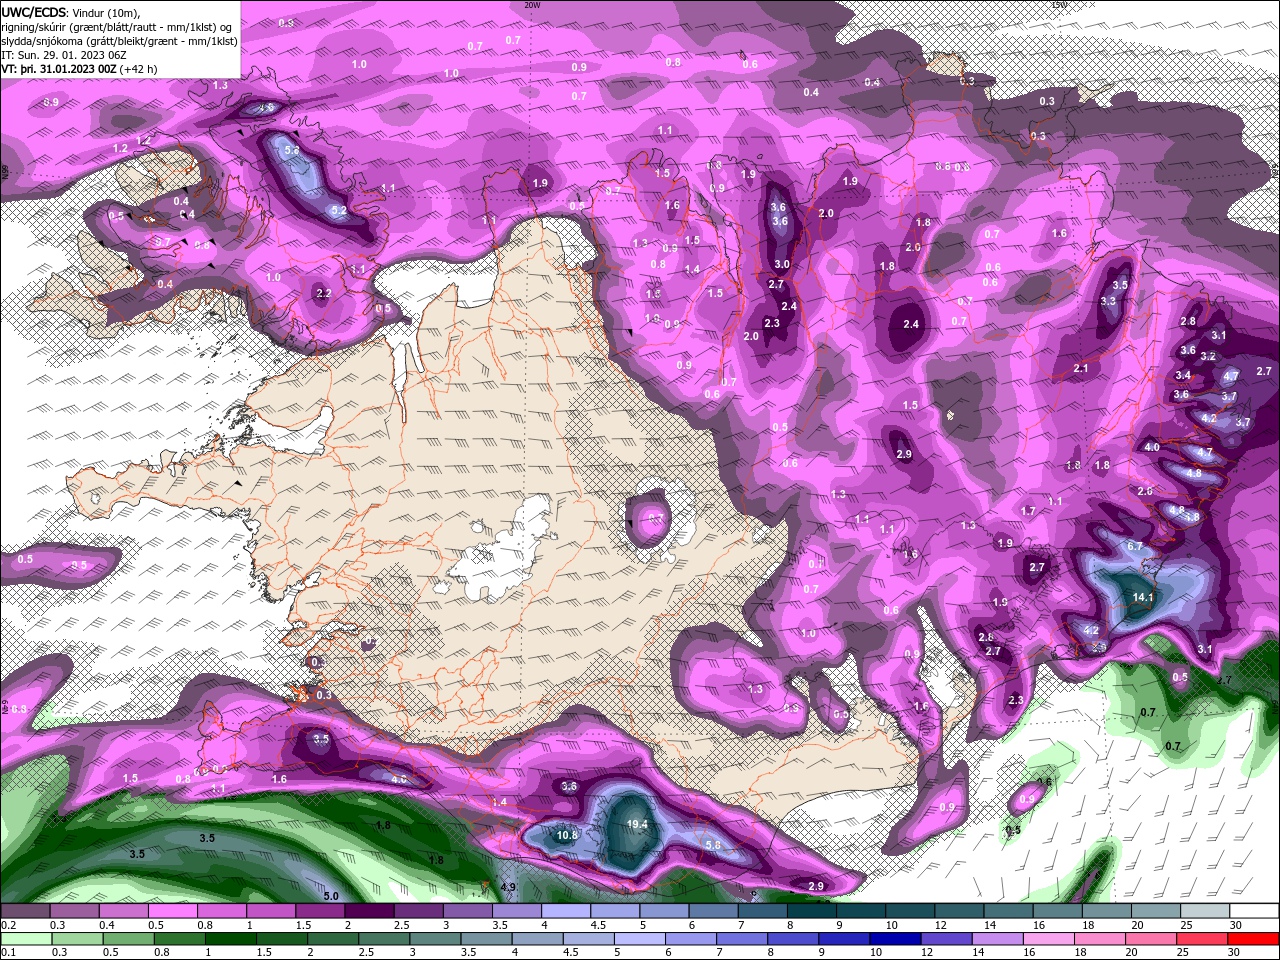Screen dimensions: 1280x960
Task: Select the light lavender swatch between 4 and 4.5 in the snow legend
Action: click(566, 911)
